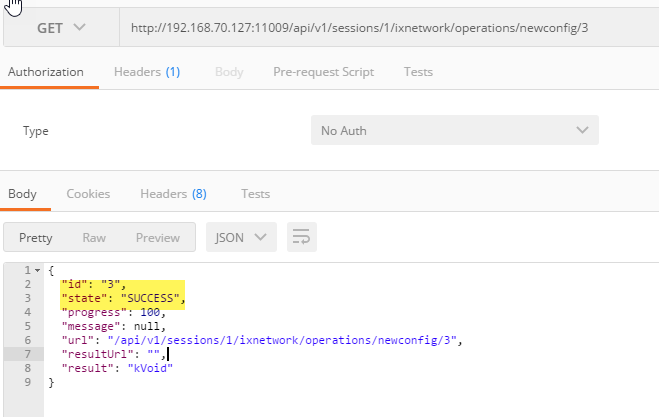The width and height of the screenshot is (659, 417).
Task: Switch to the Authorization tab
Action: coord(45,72)
